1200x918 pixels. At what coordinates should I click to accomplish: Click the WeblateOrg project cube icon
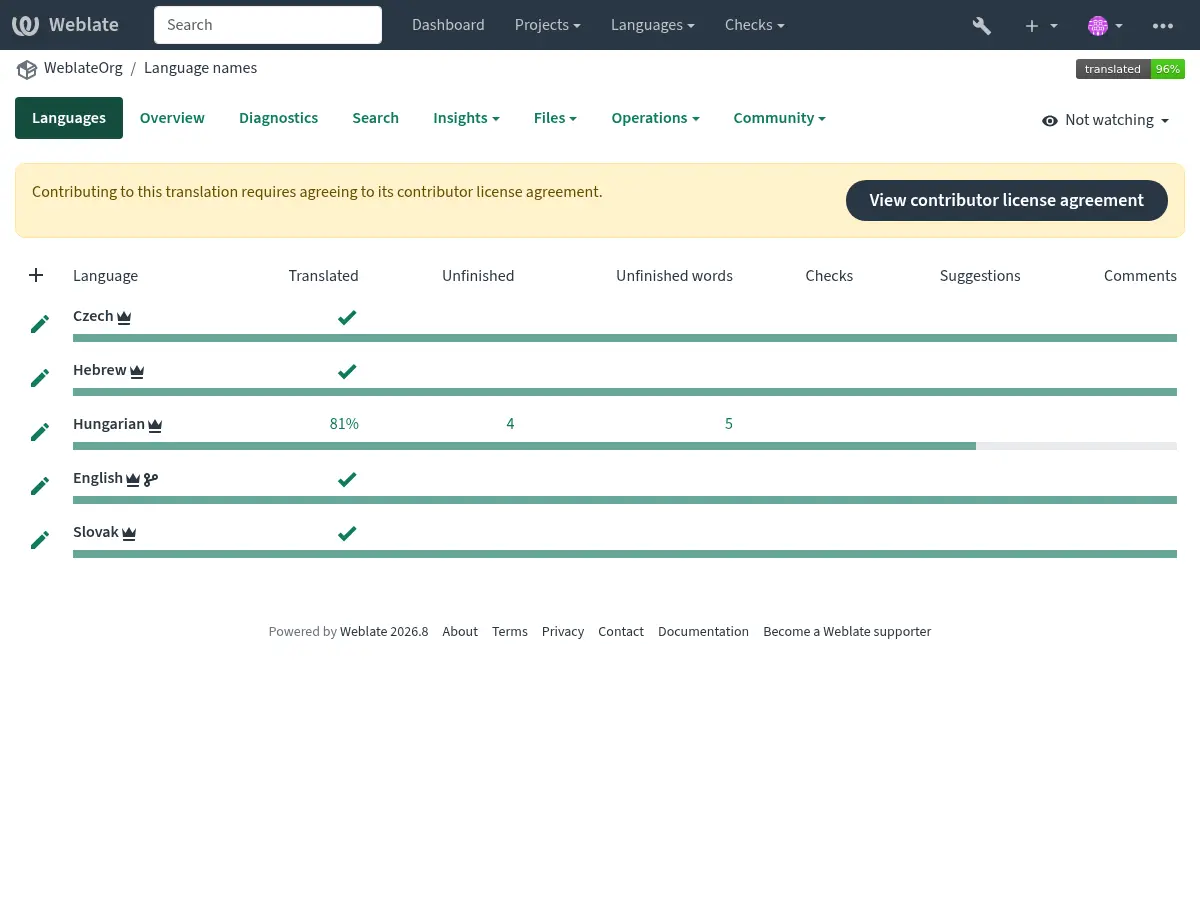(26, 69)
